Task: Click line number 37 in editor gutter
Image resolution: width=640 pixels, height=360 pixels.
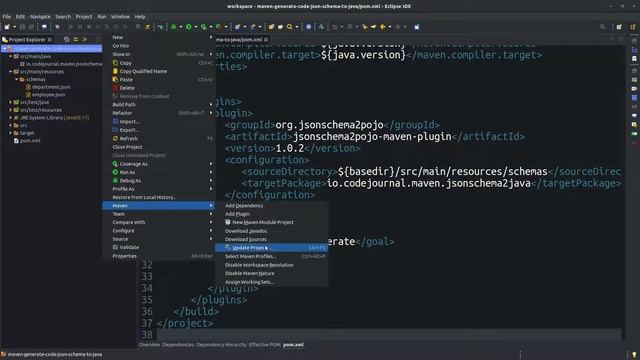Action: click(147, 323)
